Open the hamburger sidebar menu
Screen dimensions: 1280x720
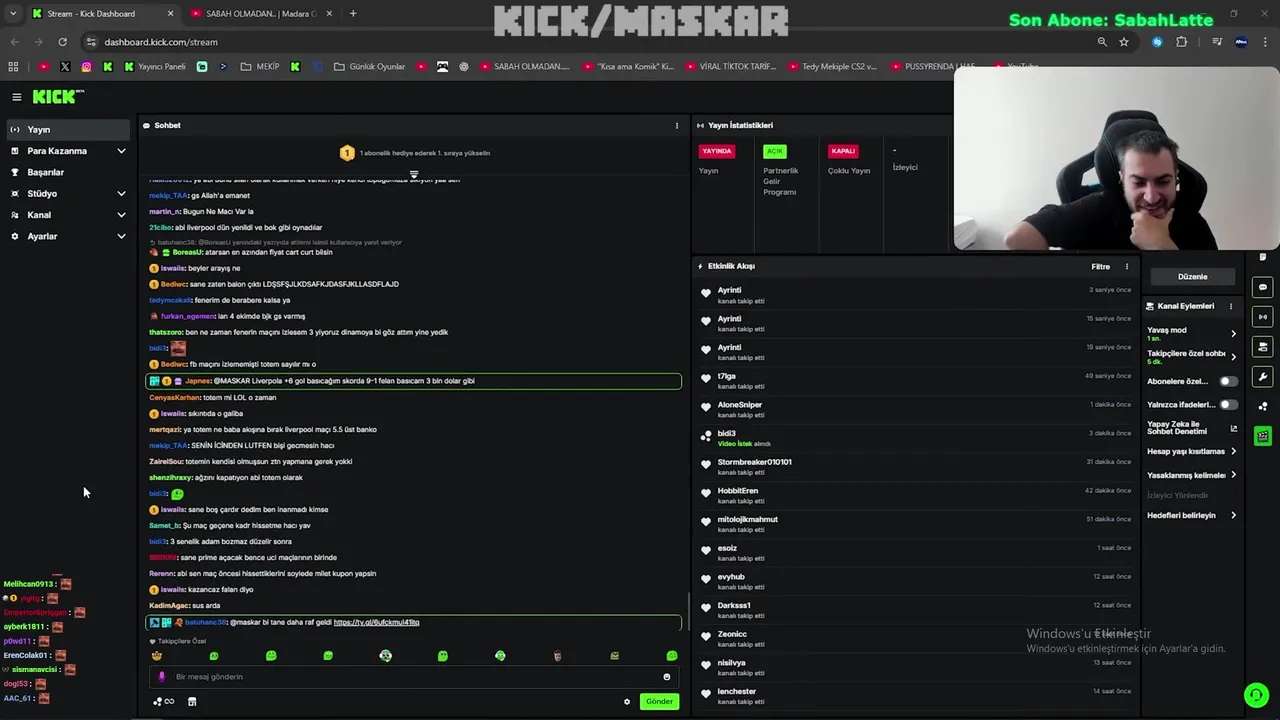(x=16, y=97)
